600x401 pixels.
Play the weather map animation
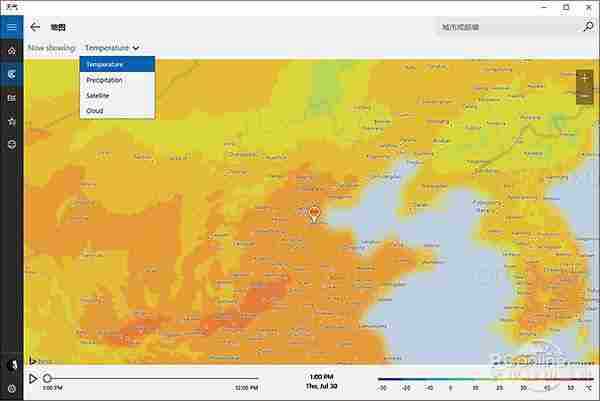coord(33,379)
